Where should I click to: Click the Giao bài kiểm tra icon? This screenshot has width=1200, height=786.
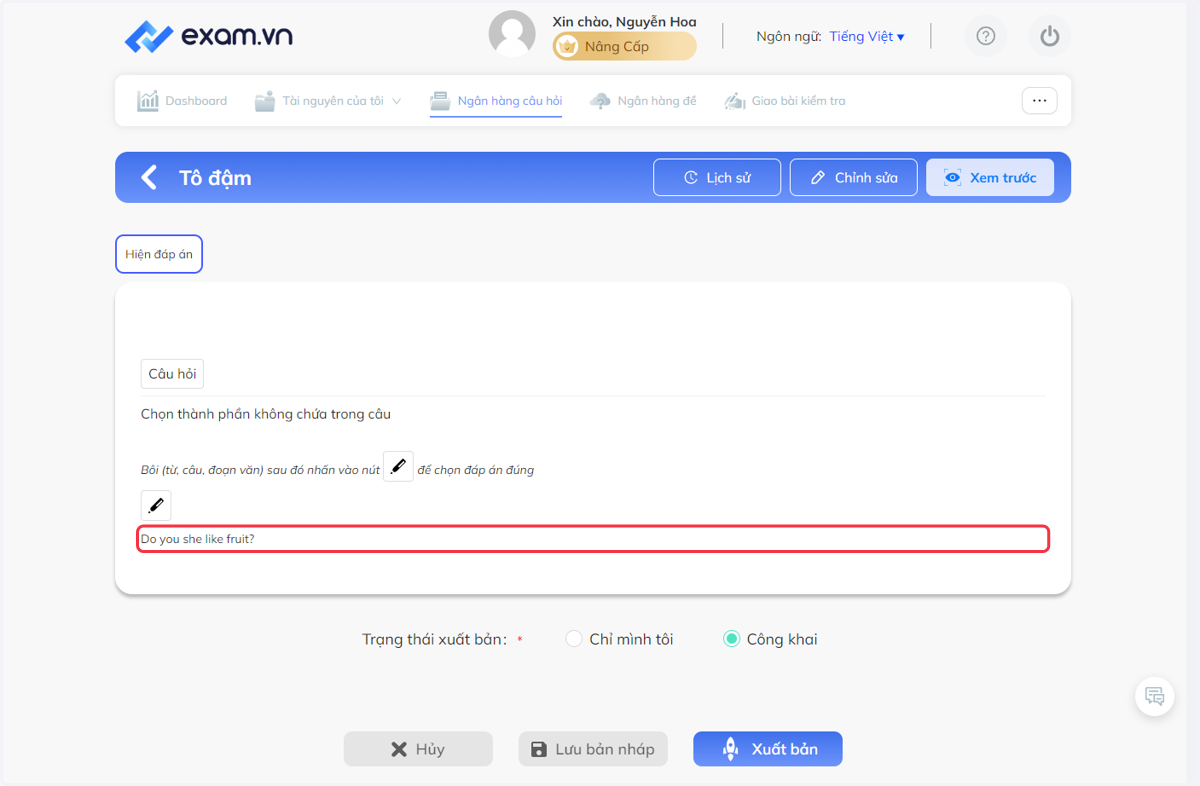[735, 101]
